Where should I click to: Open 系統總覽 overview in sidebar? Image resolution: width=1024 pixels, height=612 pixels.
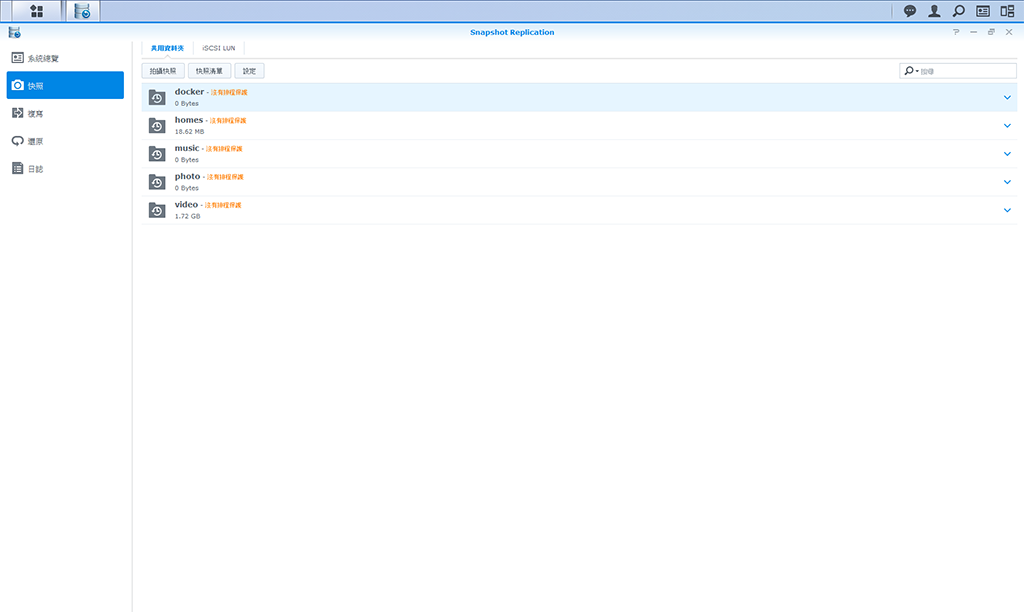65,58
